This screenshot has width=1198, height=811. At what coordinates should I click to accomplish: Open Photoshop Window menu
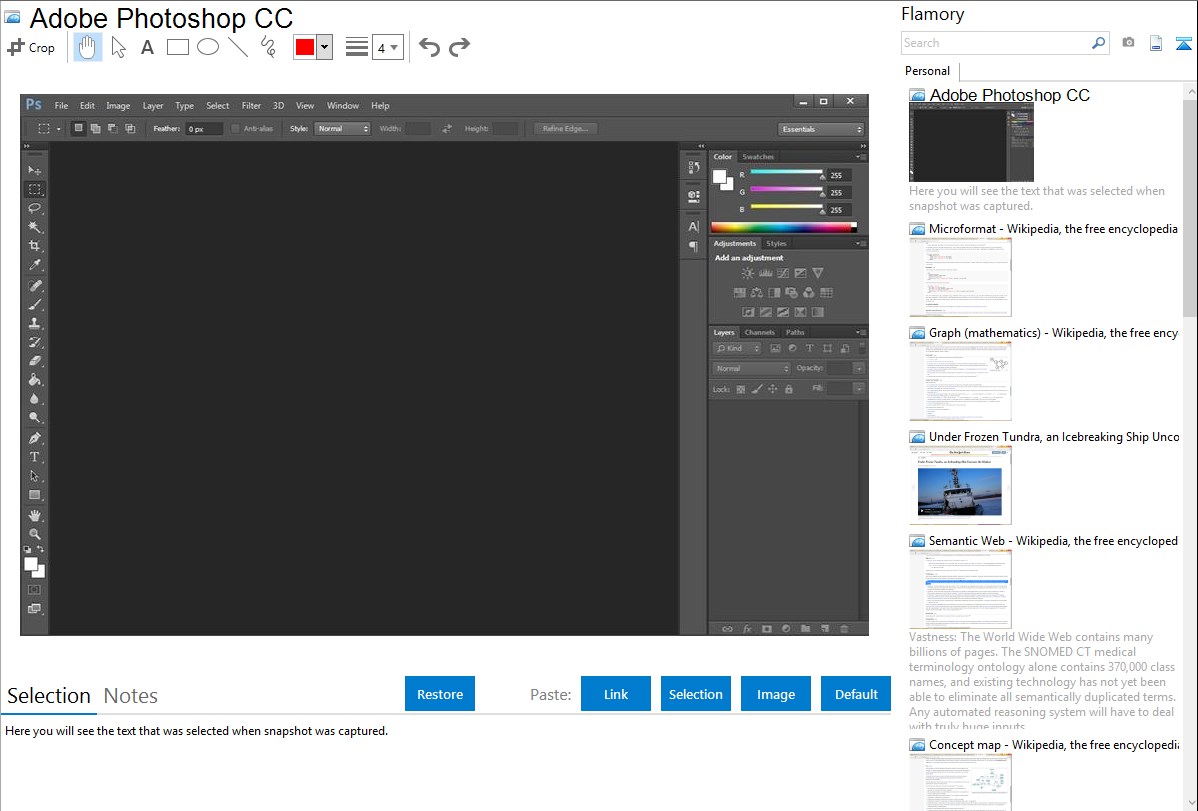point(343,105)
